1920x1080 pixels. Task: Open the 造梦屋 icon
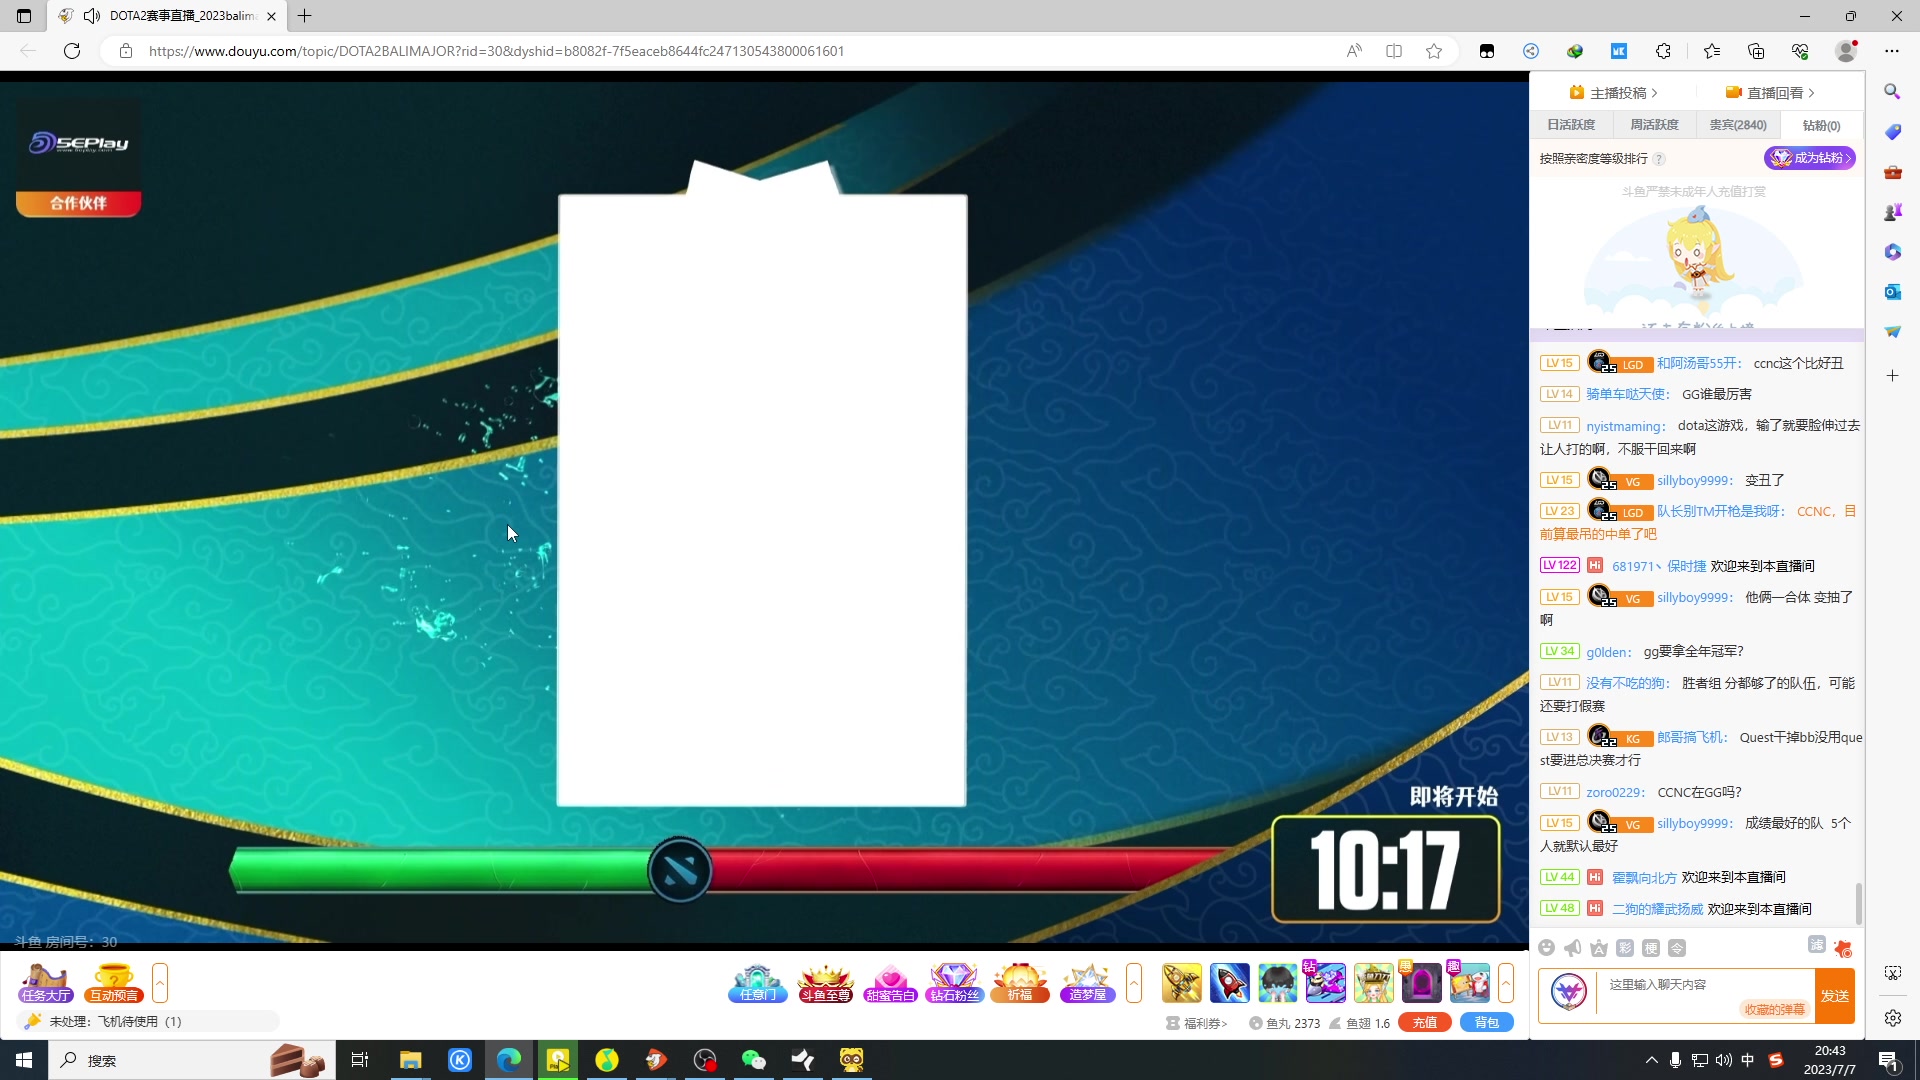point(1088,983)
